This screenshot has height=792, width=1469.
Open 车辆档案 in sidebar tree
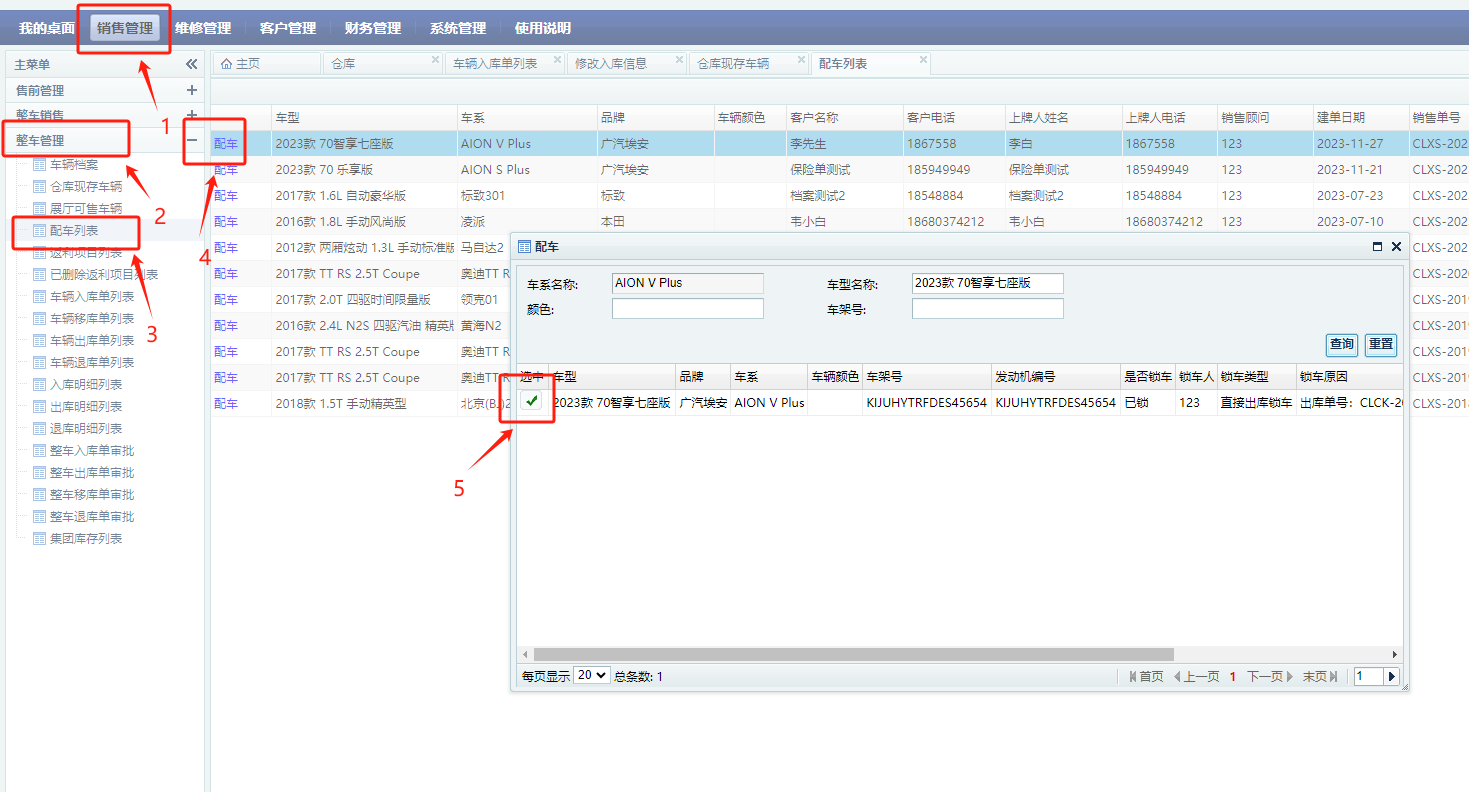pos(73,164)
